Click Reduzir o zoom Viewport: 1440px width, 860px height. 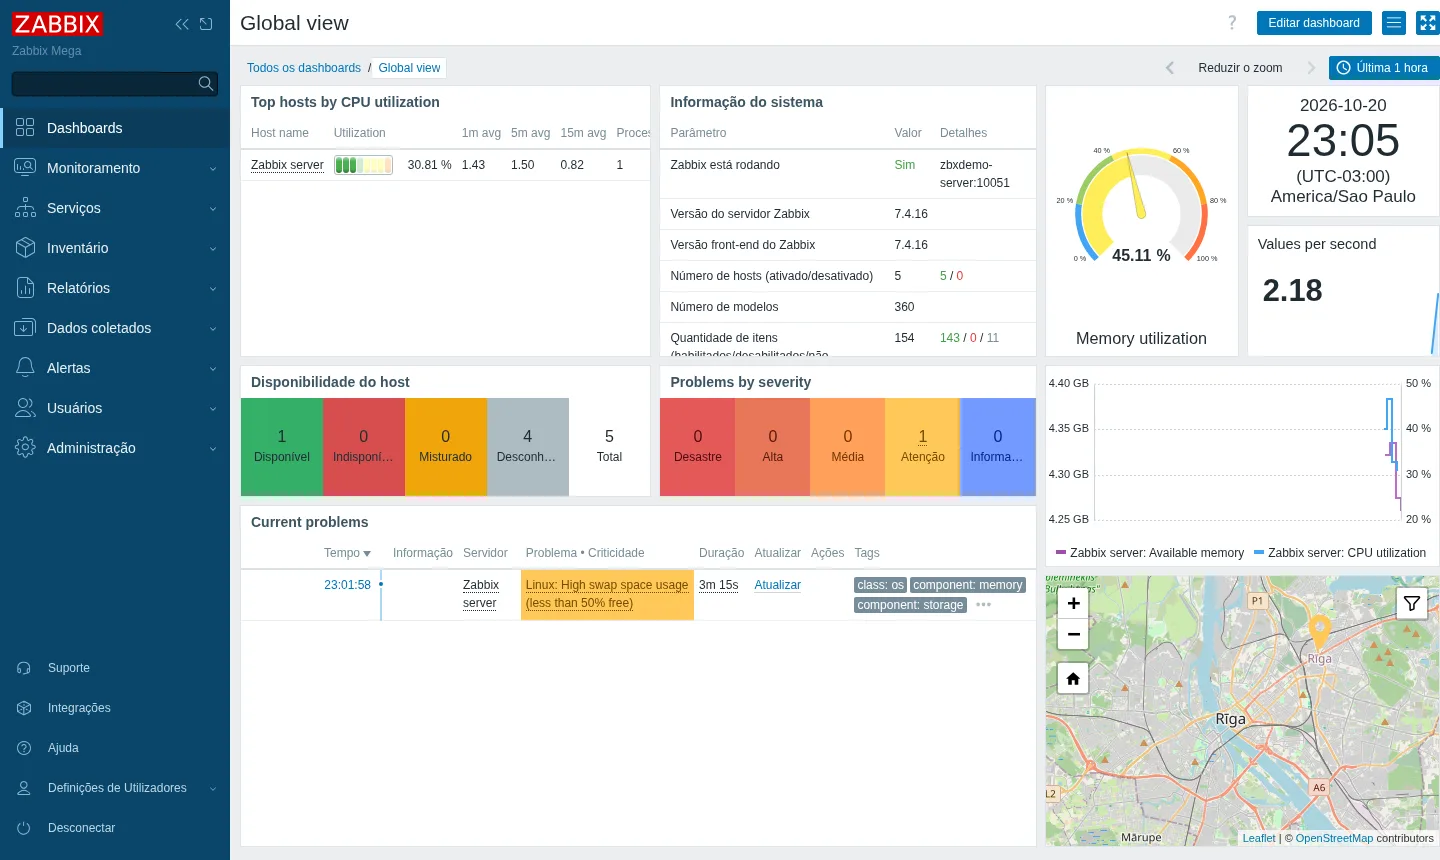1240,68
